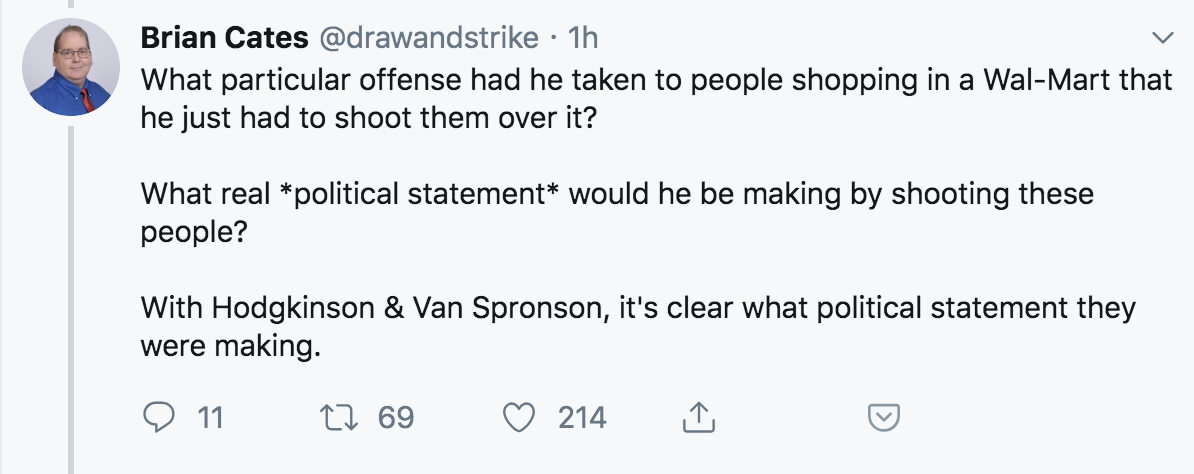
Task: Open the @drawandstrike handle link
Action: click(432, 38)
